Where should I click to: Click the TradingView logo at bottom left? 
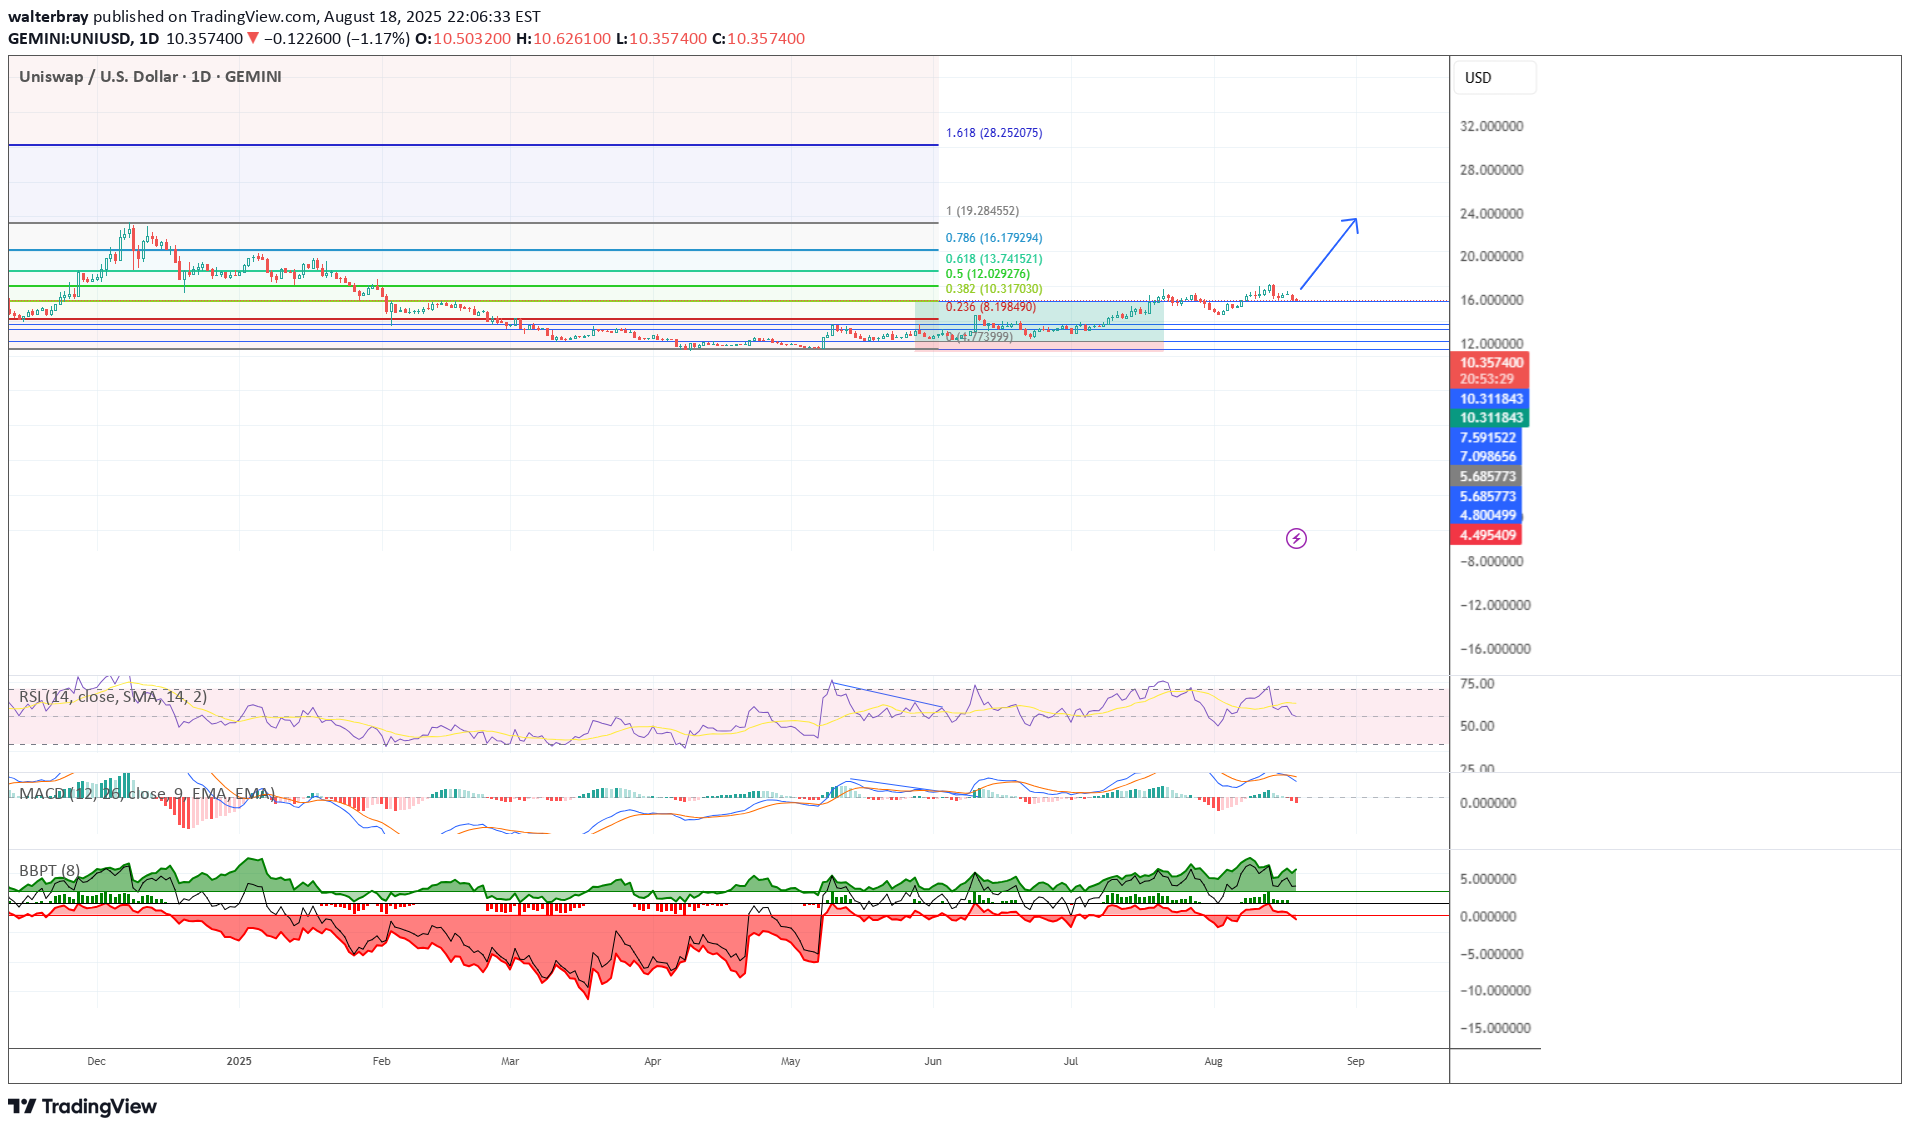coord(83,1106)
